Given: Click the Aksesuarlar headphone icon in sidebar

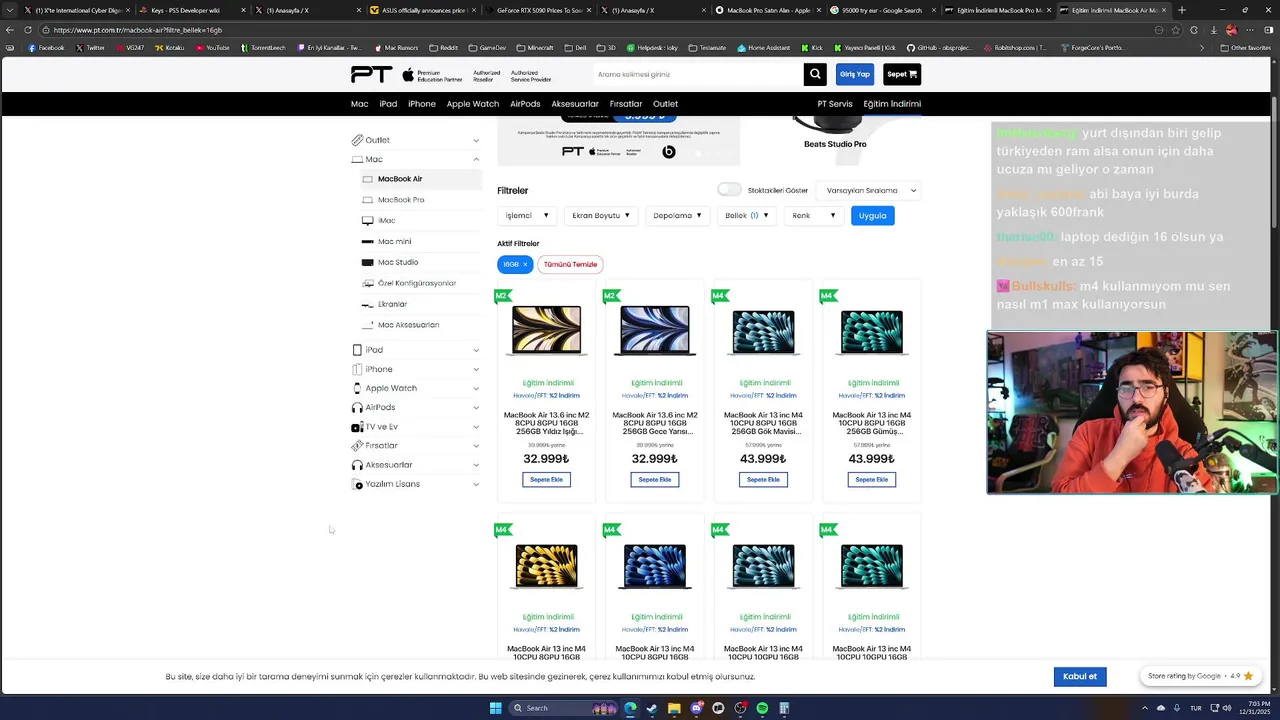Looking at the screenshot, I should tap(357, 465).
